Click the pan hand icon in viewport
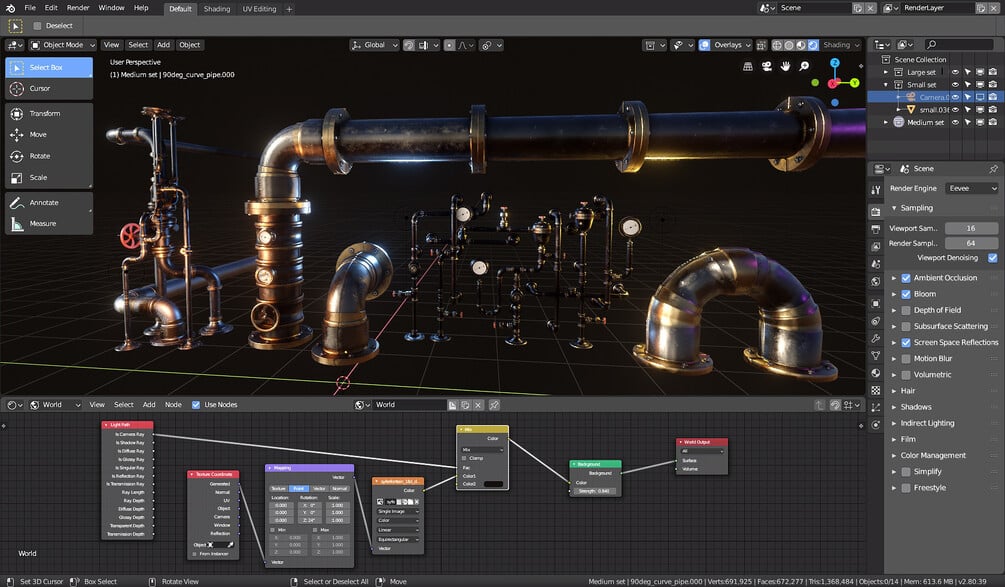Image resolution: width=1005 pixels, height=587 pixels. [785, 66]
